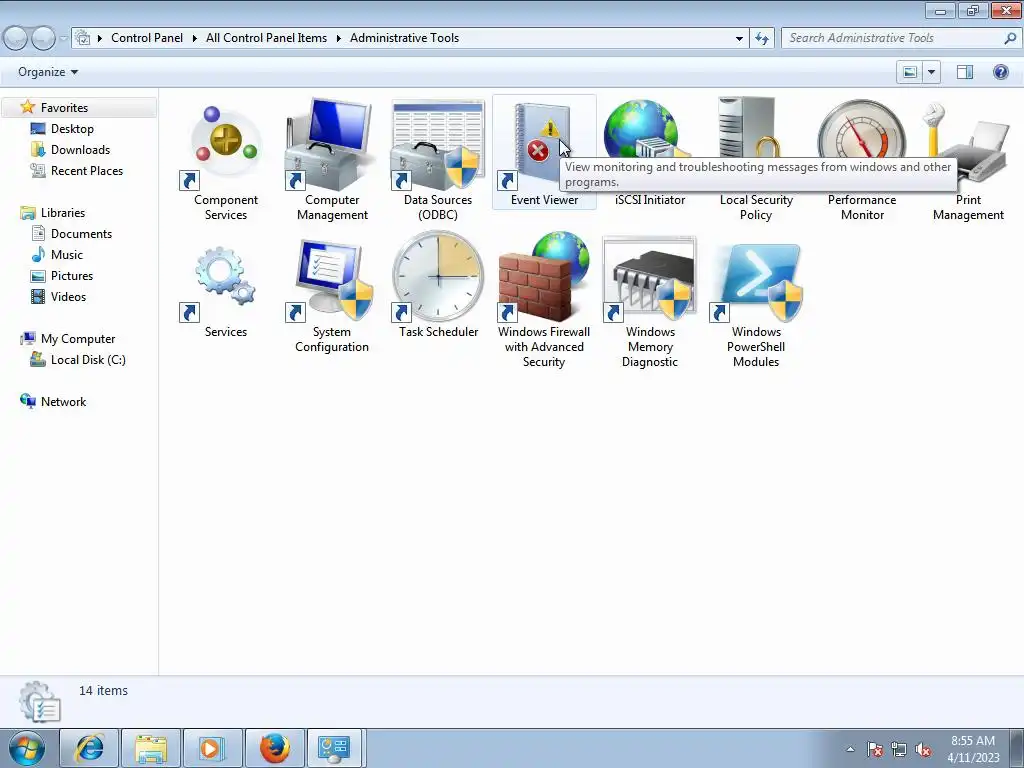Show hidden system tray icons

pyautogui.click(x=850, y=749)
